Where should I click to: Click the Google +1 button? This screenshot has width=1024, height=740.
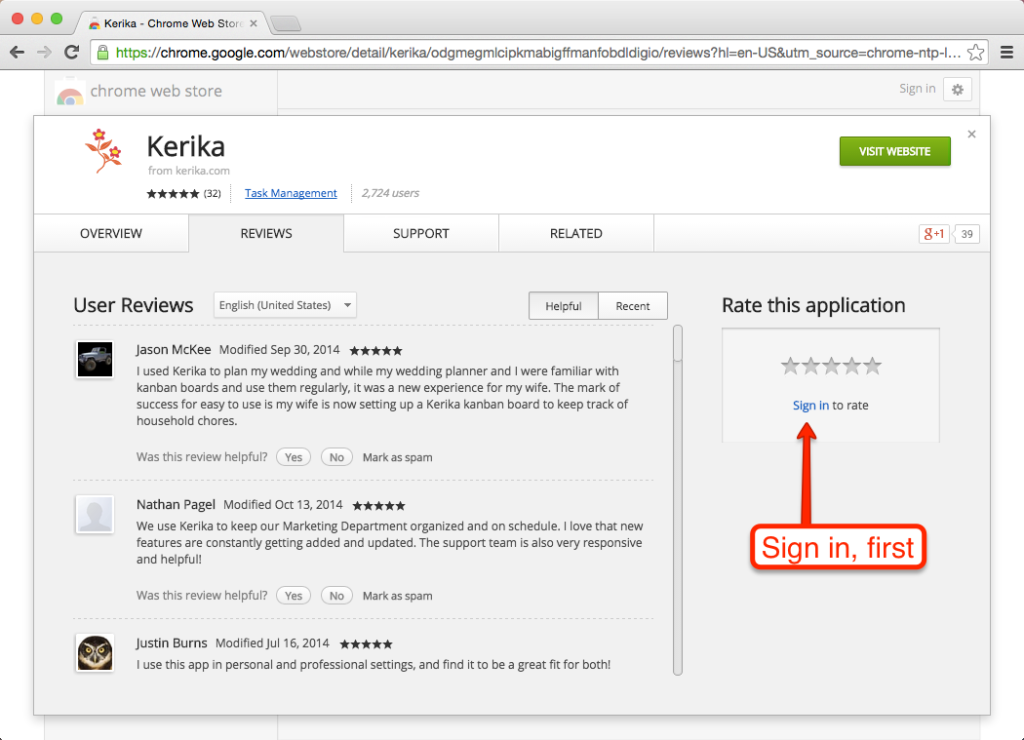pyautogui.click(x=934, y=234)
